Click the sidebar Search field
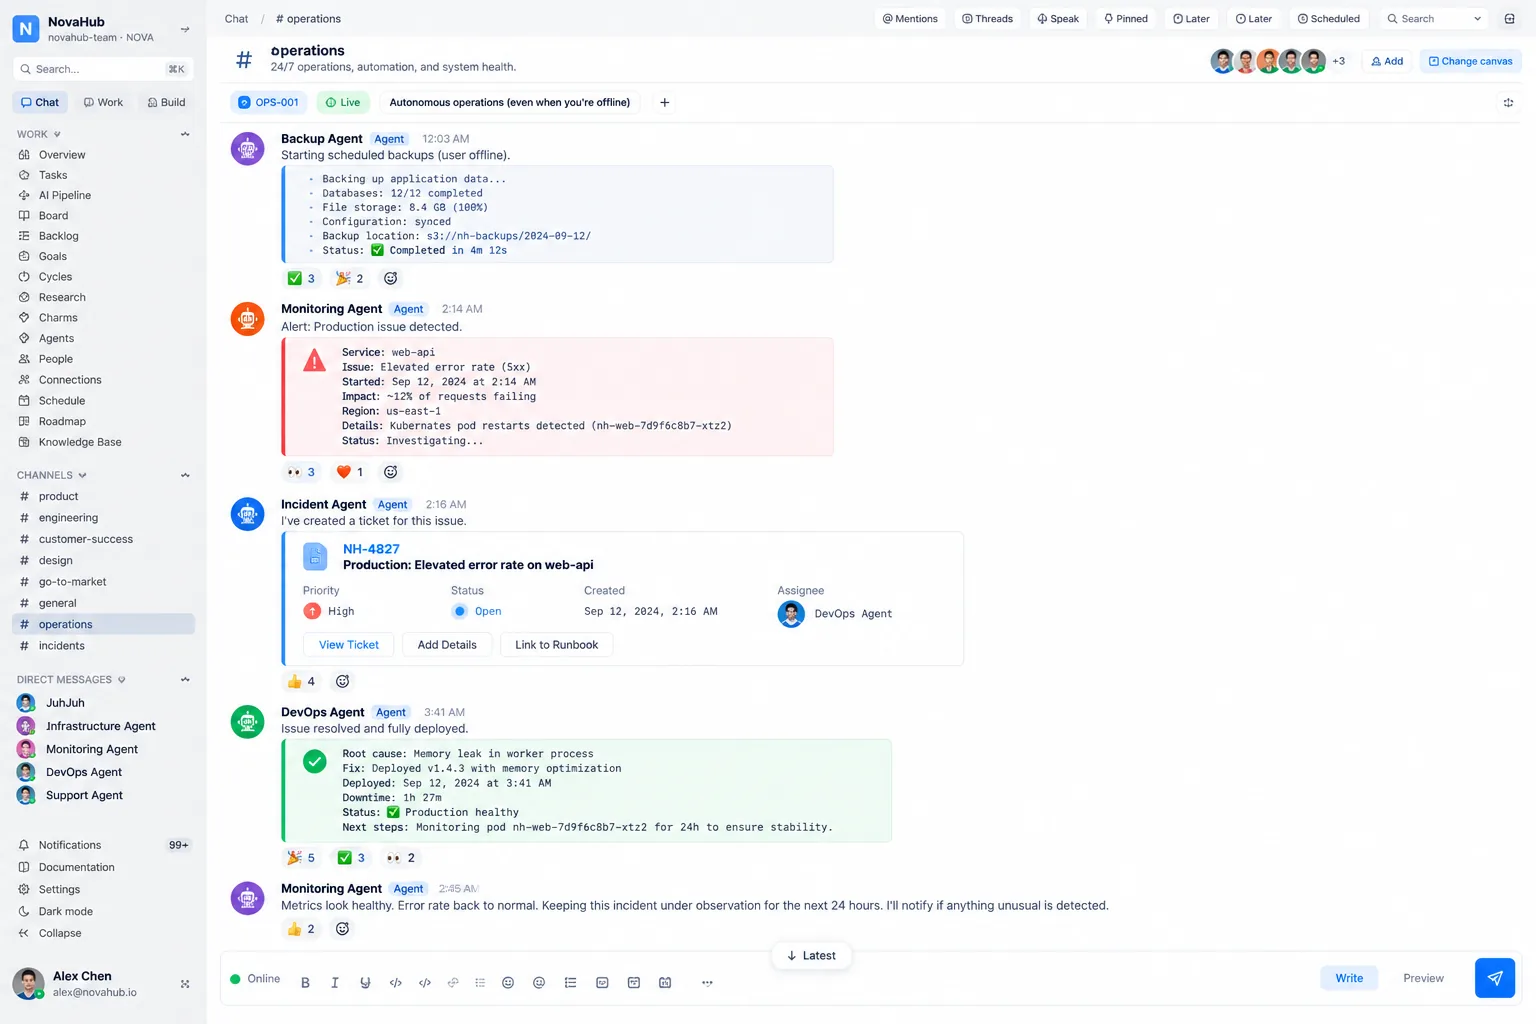This screenshot has height=1024, width=1536. 103,69
